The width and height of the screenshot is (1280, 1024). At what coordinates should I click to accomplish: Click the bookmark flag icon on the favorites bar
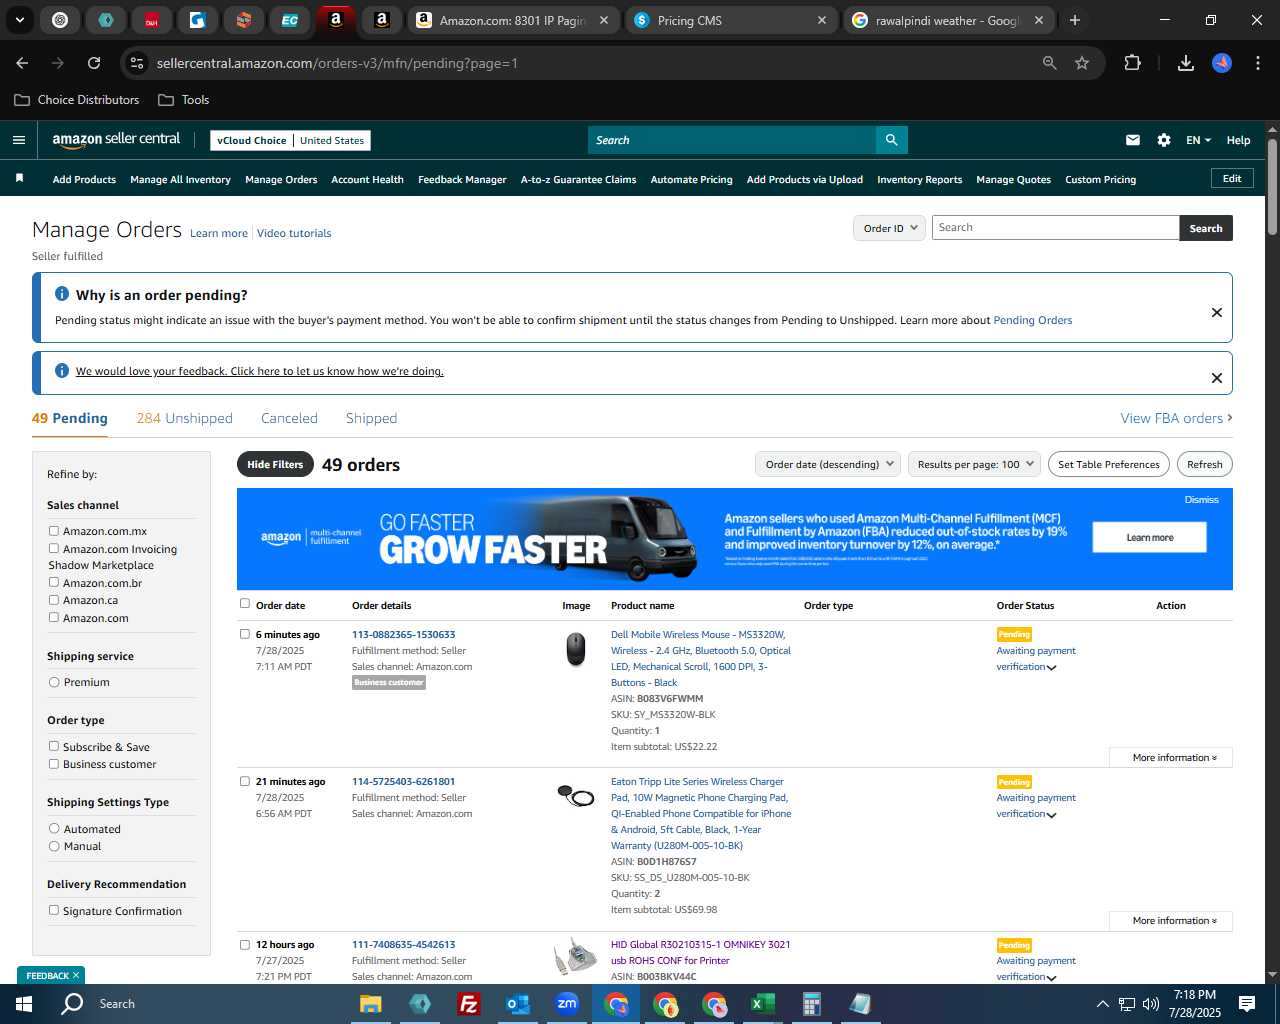19,178
